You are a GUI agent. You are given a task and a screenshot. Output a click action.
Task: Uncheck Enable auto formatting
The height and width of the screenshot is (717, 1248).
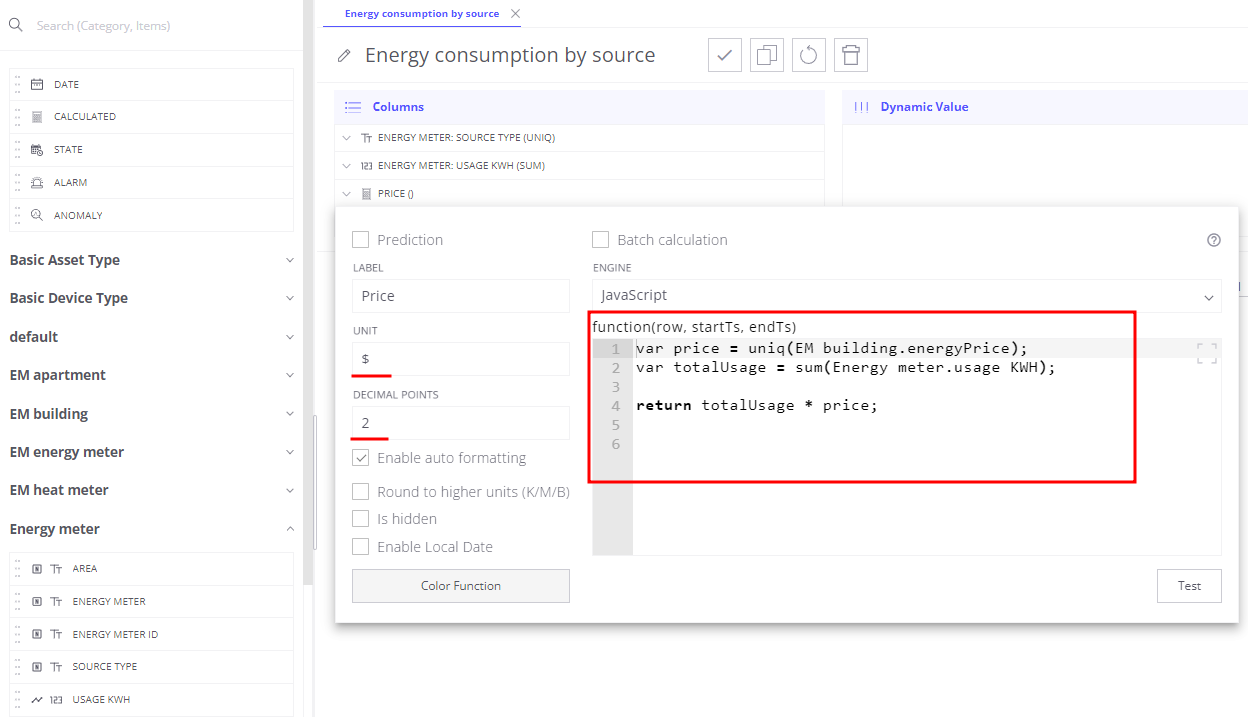point(360,458)
